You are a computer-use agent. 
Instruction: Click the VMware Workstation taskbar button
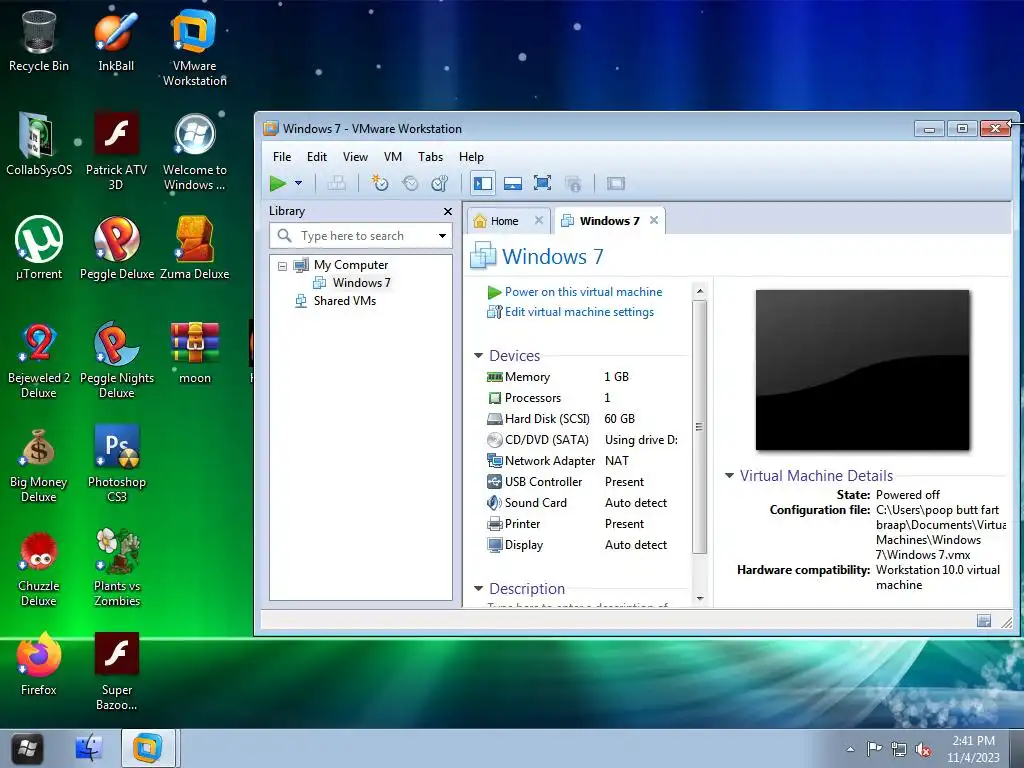[x=148, y=748]
